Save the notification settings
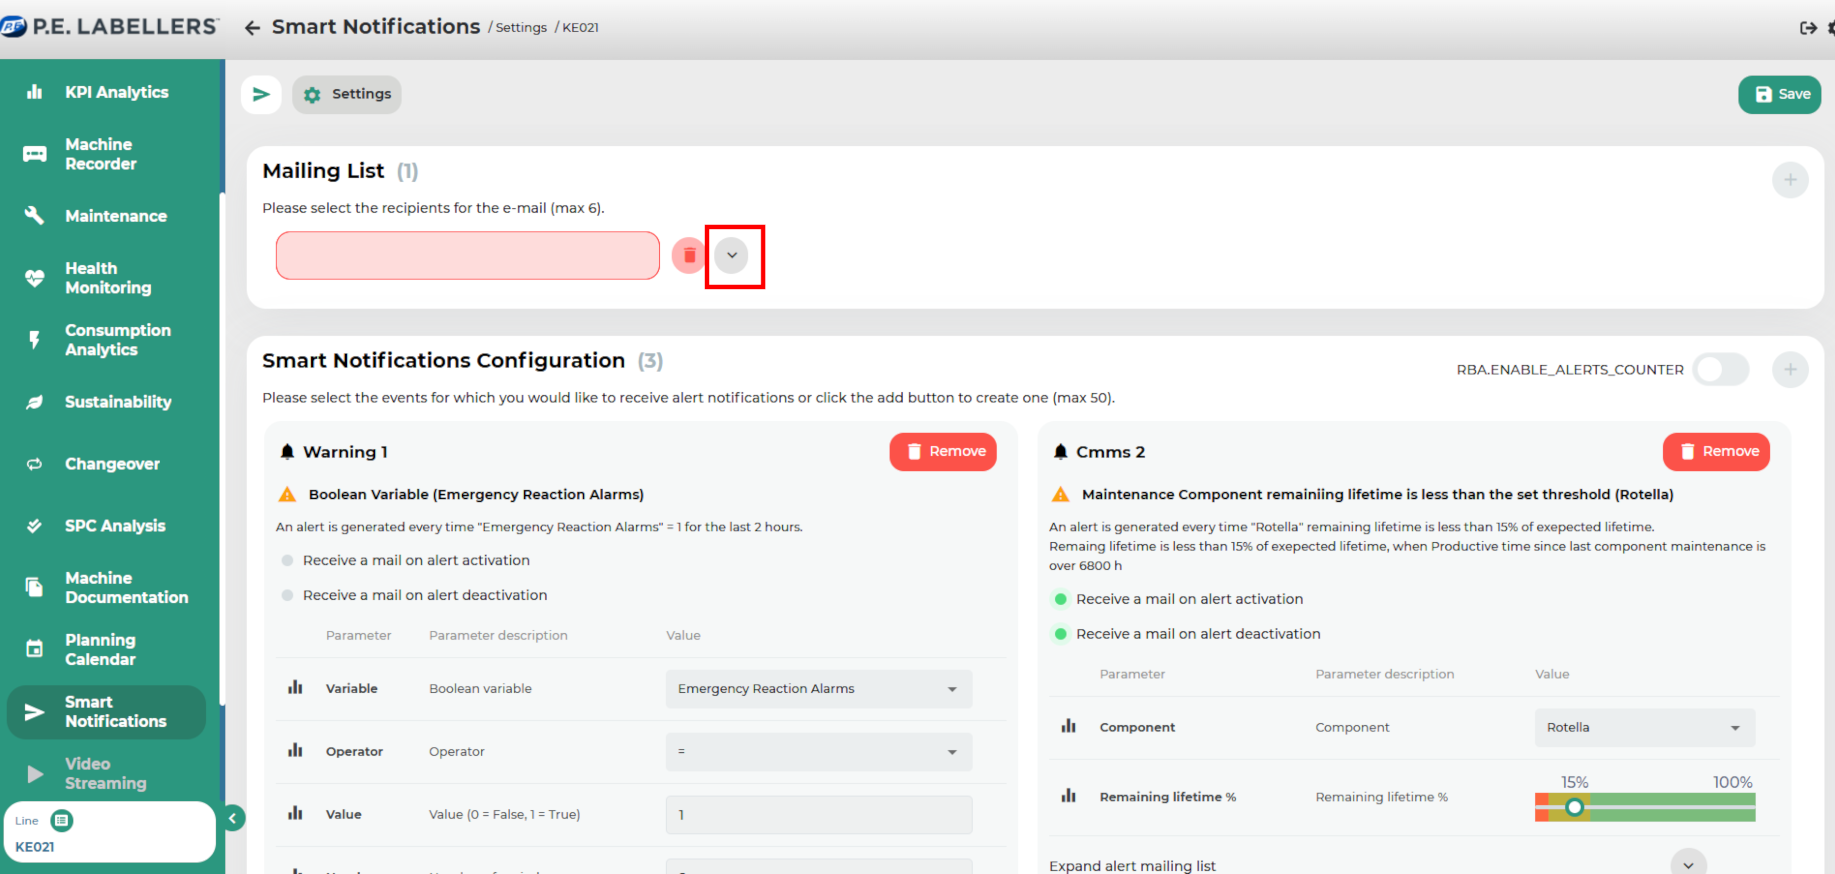 [1779, 94]
